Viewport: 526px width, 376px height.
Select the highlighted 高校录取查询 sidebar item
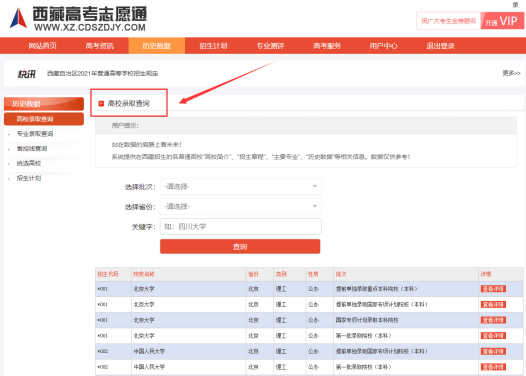click(44, 119)
